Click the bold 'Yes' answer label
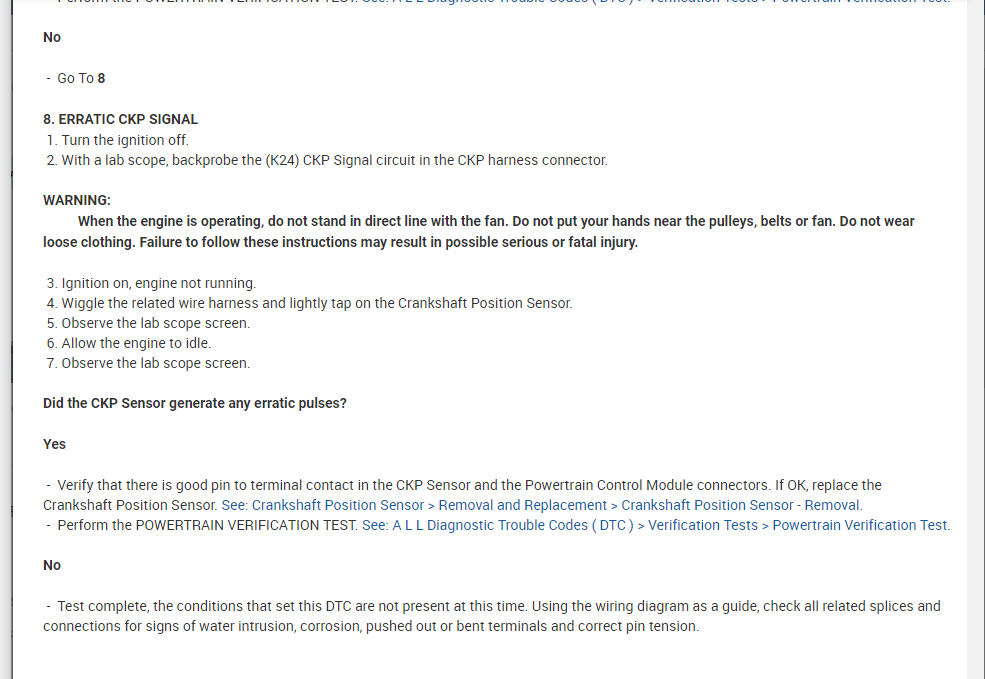The image size is (985, 679). pyautogui.click(x=55, y=444)
